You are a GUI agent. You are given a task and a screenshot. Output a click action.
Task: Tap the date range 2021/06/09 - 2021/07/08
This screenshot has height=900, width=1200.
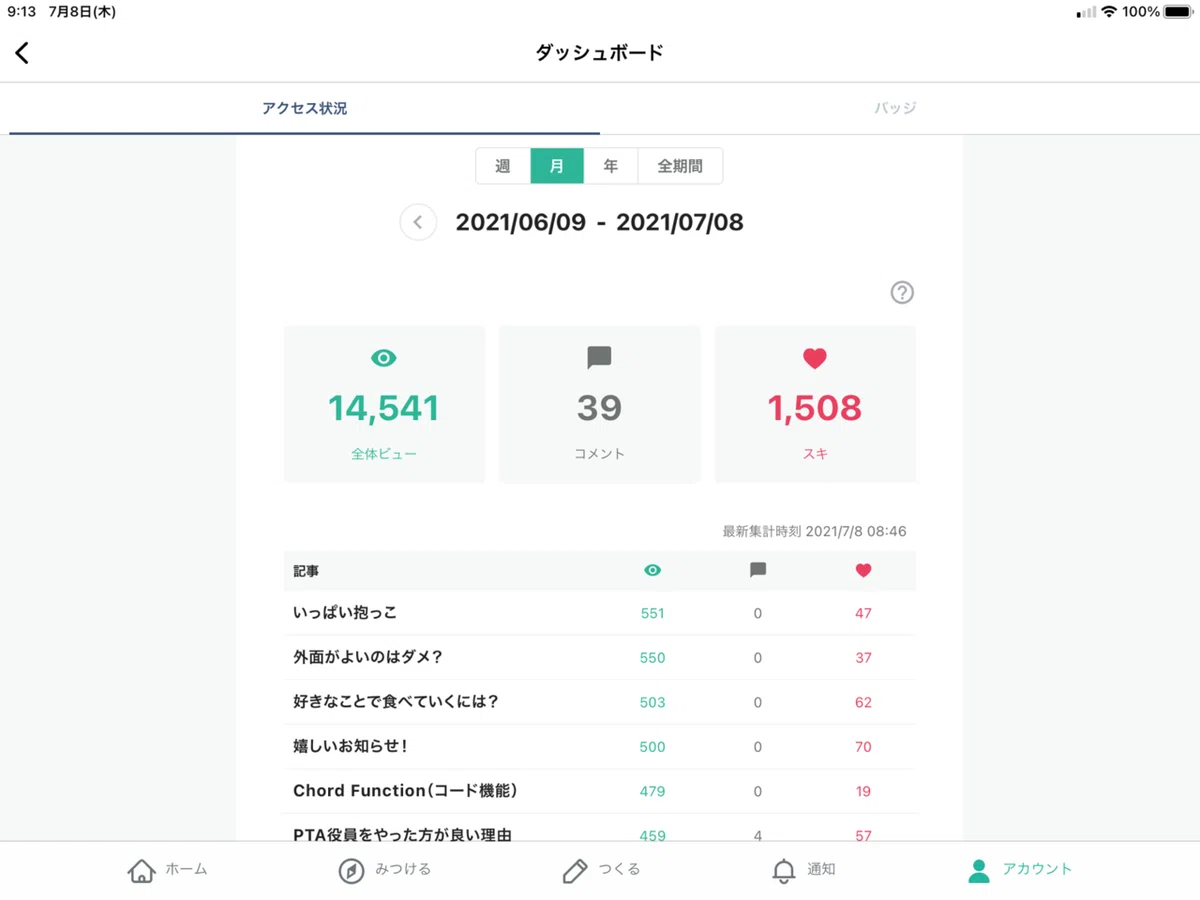599,222
